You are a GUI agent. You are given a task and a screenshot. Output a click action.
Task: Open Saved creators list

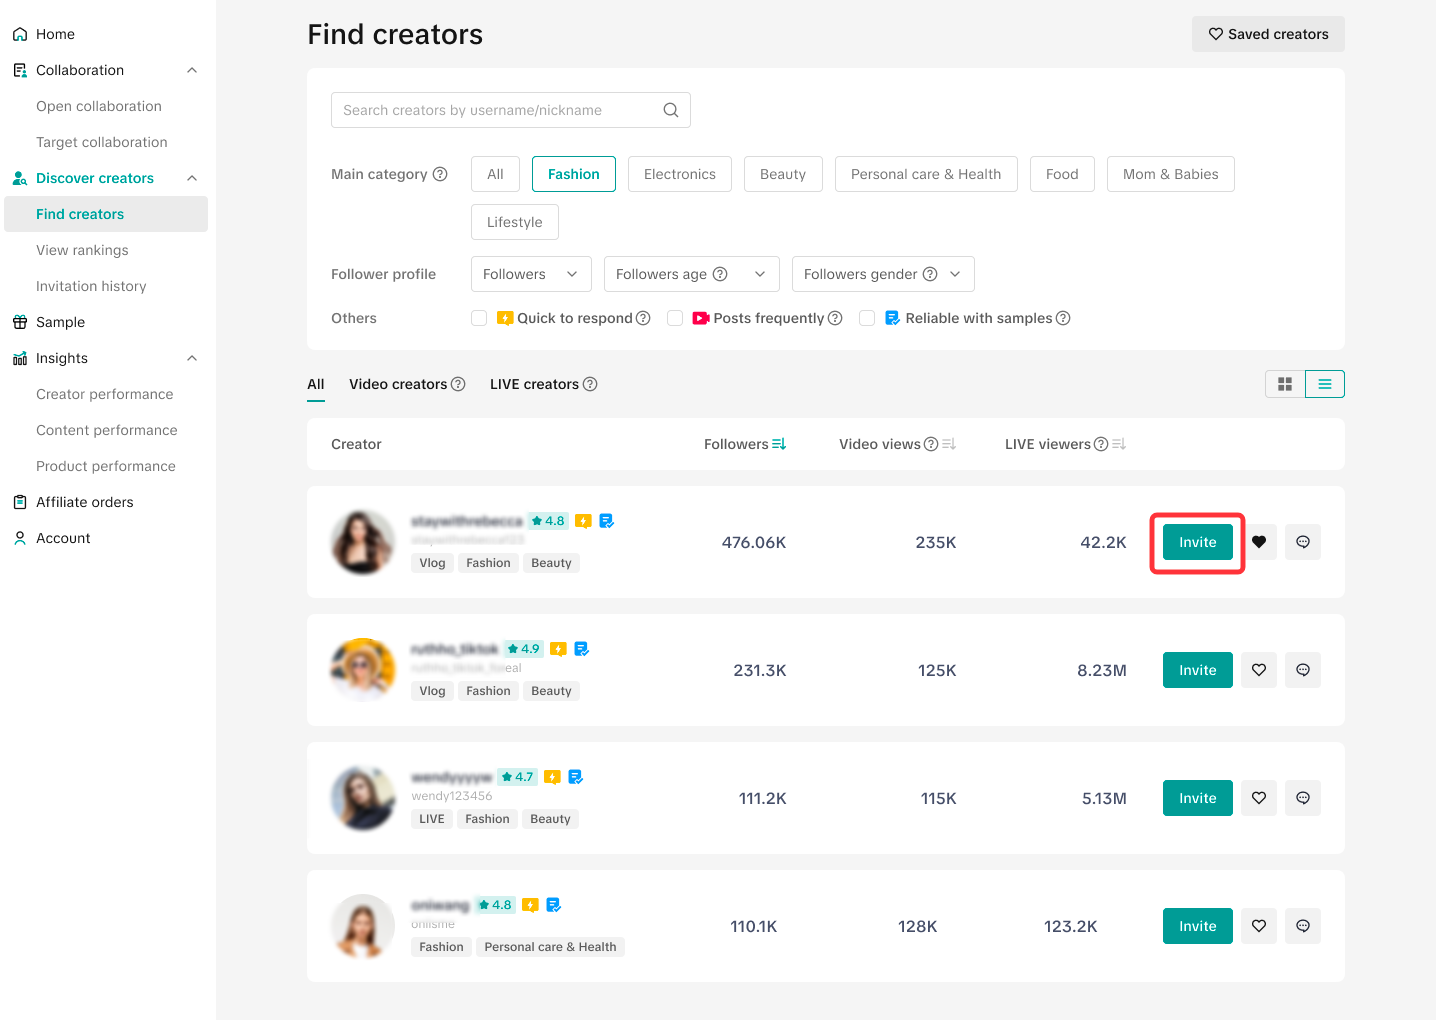pos(1268,34)
